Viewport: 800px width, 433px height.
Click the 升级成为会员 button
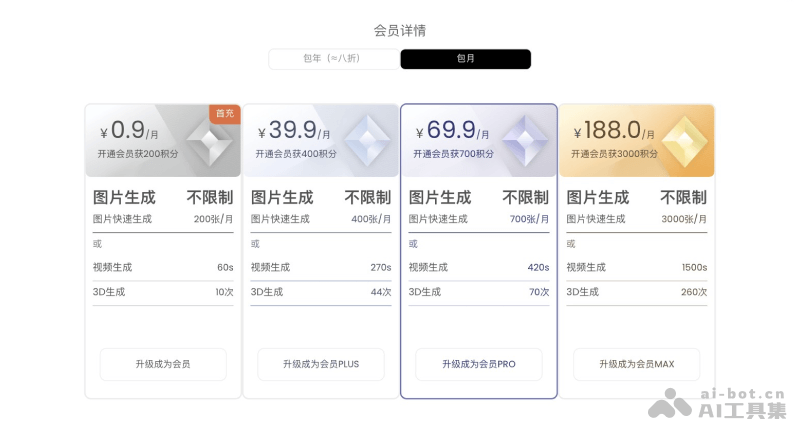[163, 364]
